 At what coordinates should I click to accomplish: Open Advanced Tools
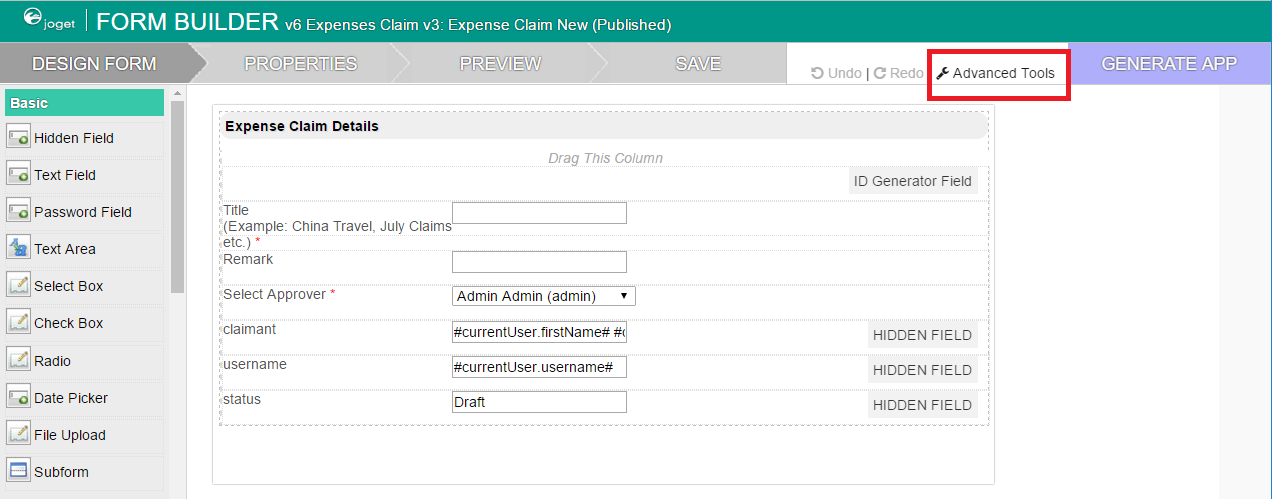pyautogui.click(x=996, y=73)
